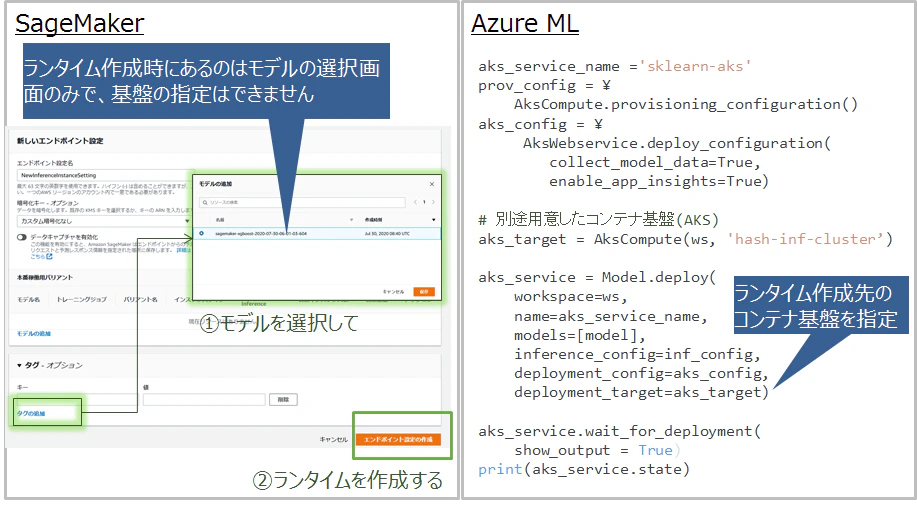Click the トレーニングジョブ column header
Viewport: 917px width, 505px height.
(x=81, y=299)
